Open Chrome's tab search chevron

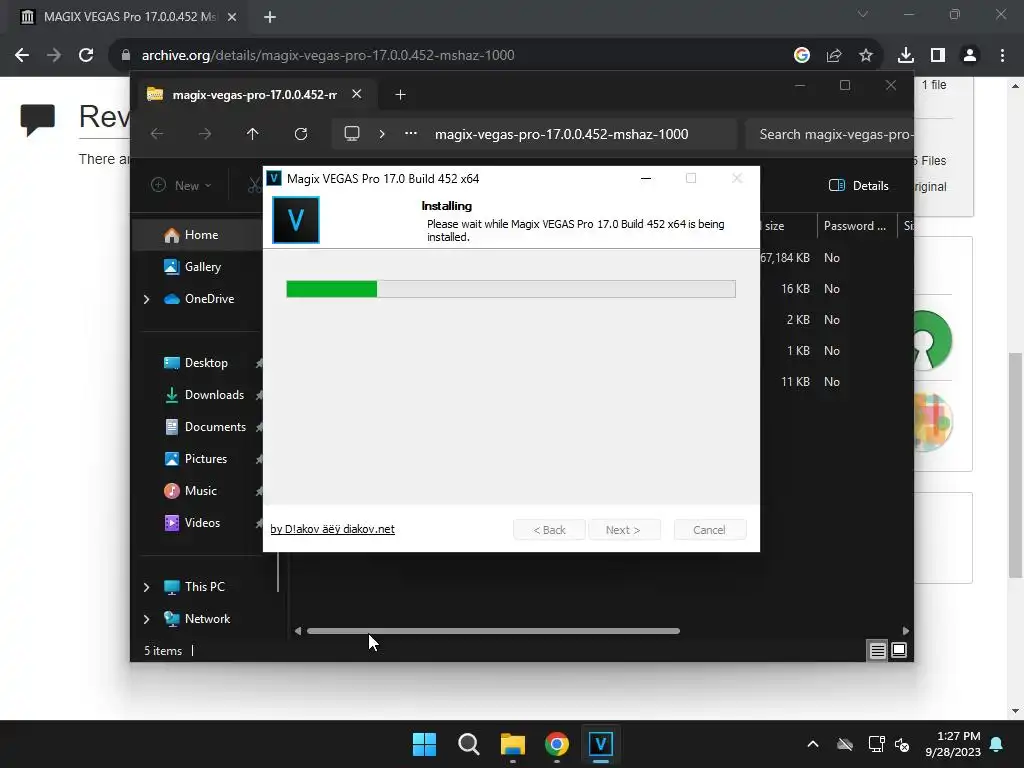click(863, 14)
